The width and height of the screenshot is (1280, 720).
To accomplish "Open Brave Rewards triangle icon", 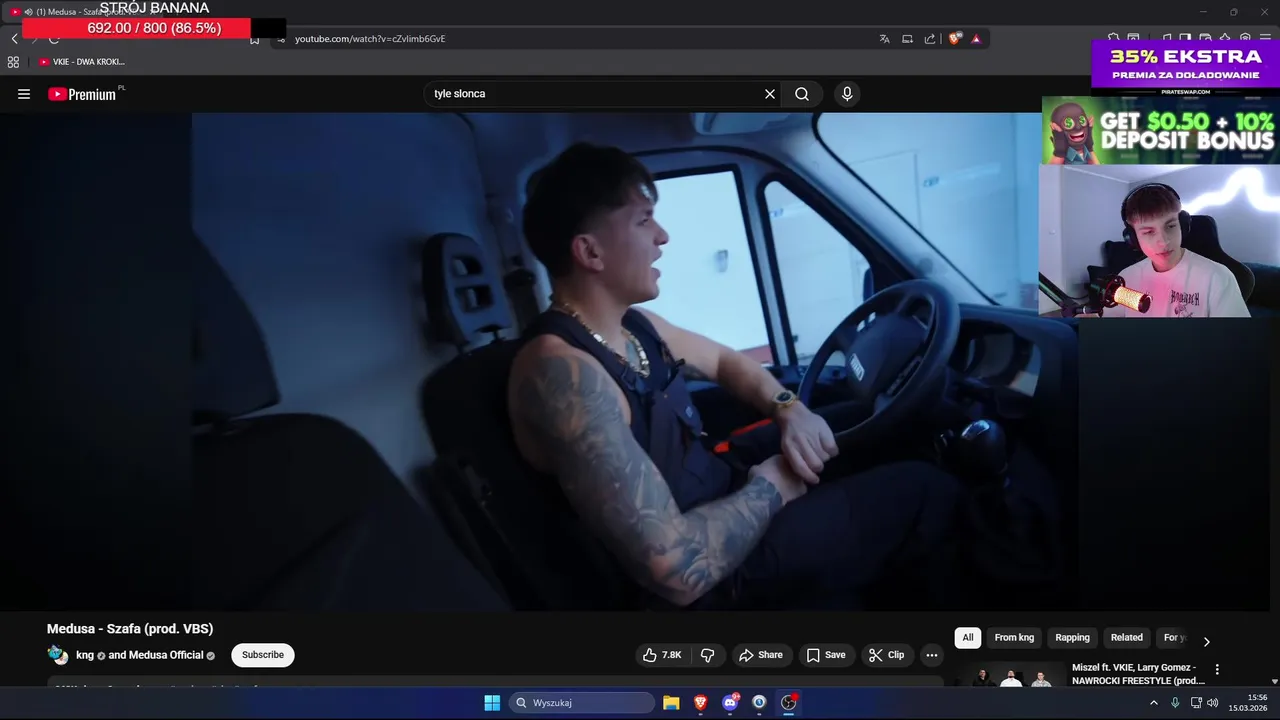I will pos(976,39).
